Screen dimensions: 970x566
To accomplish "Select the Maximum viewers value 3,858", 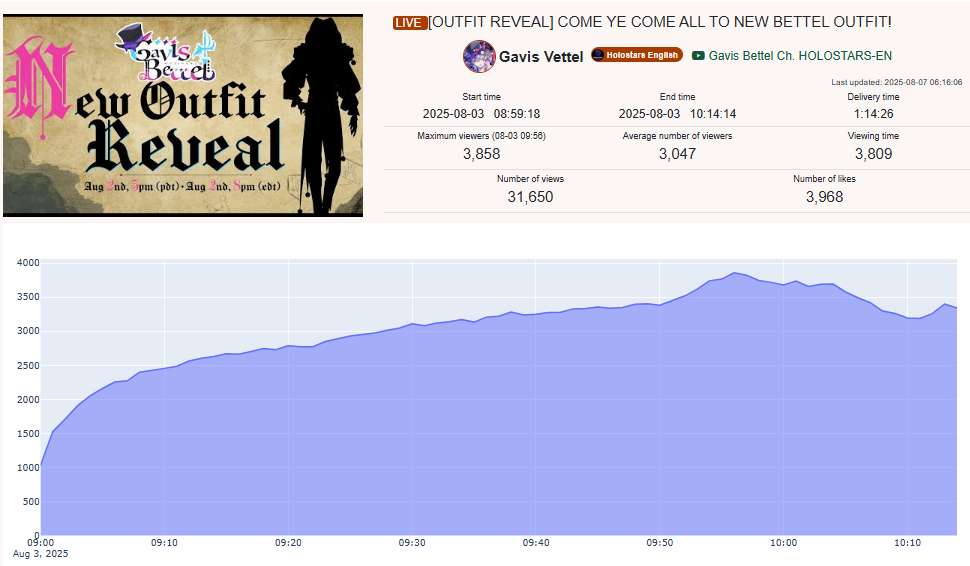I will click(481, 154).
